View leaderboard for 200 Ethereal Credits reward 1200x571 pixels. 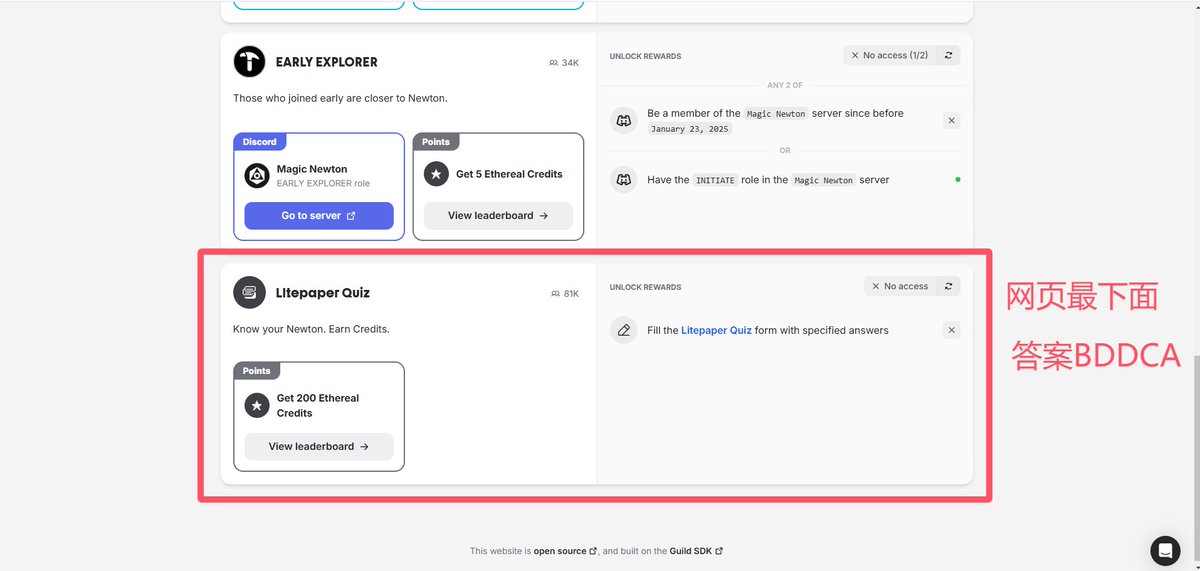(x=319, y=446)
